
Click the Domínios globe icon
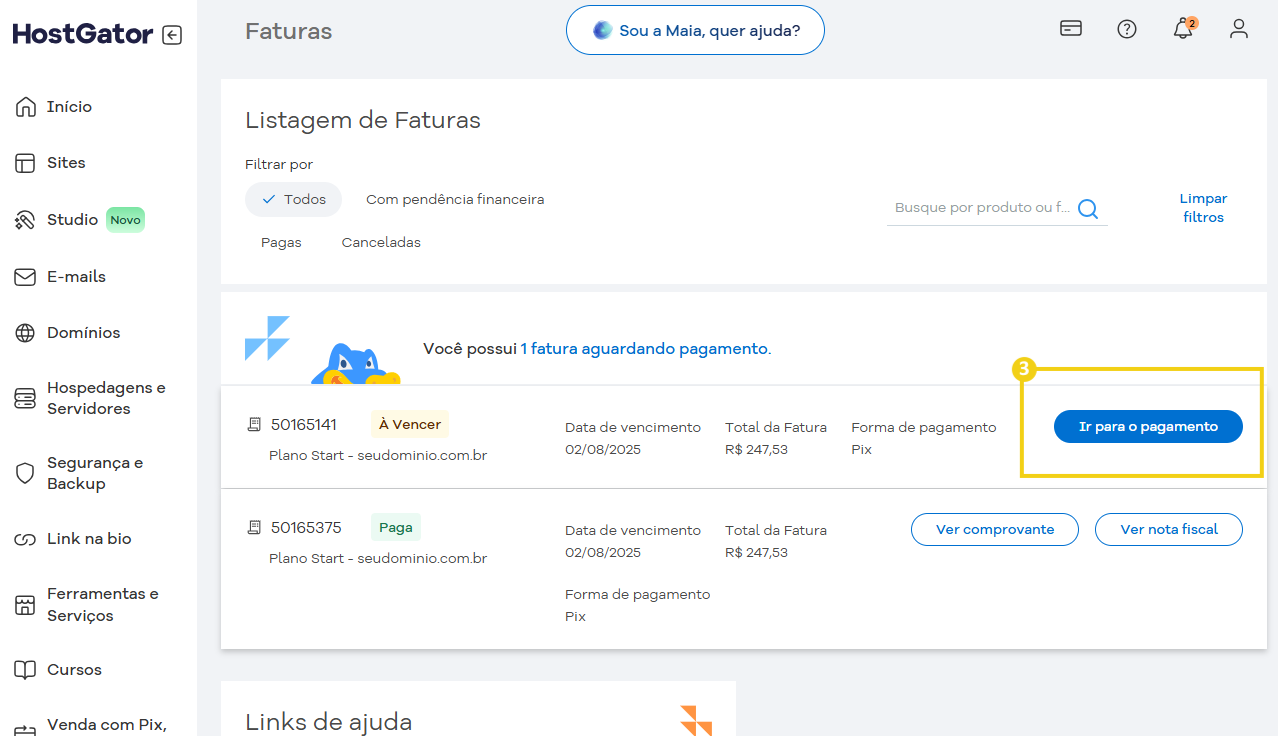[25, 333]
